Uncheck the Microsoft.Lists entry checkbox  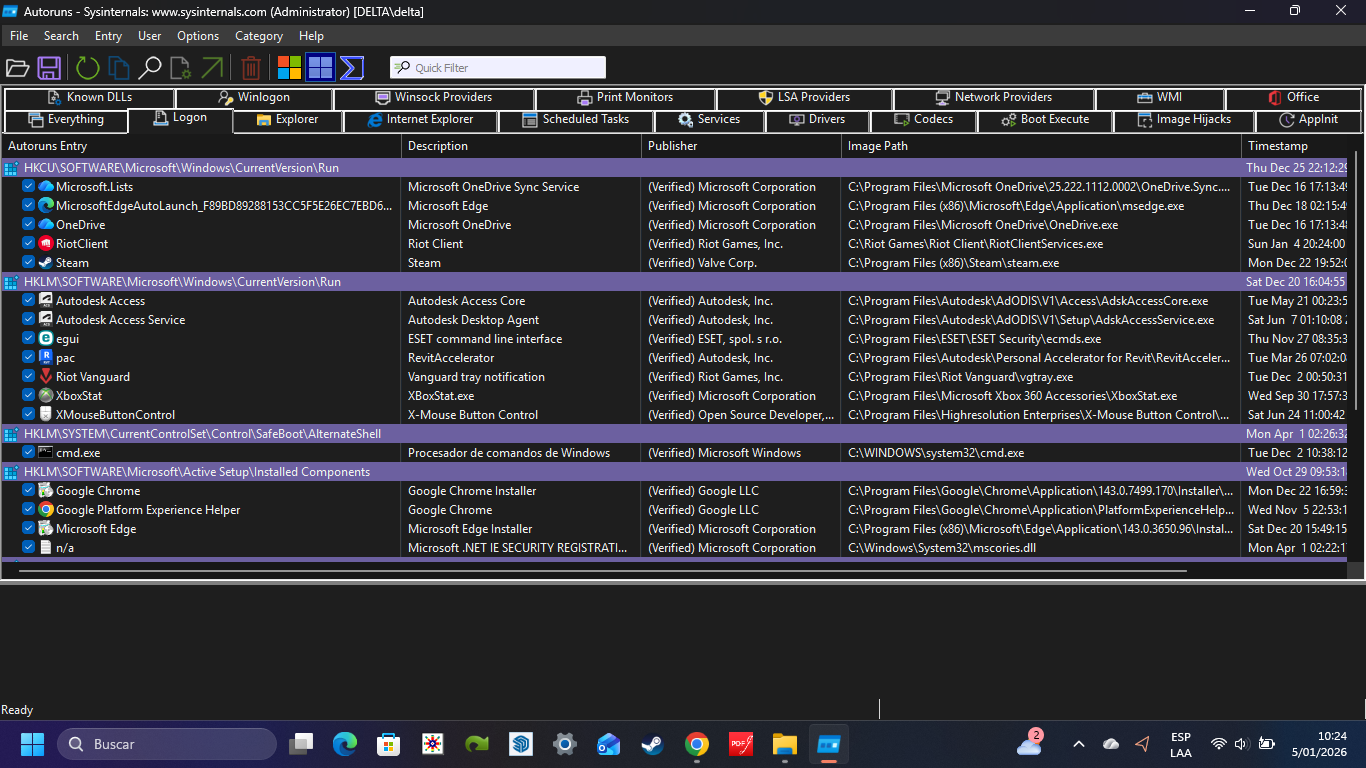pyautogui.click(x=29, y=187)
